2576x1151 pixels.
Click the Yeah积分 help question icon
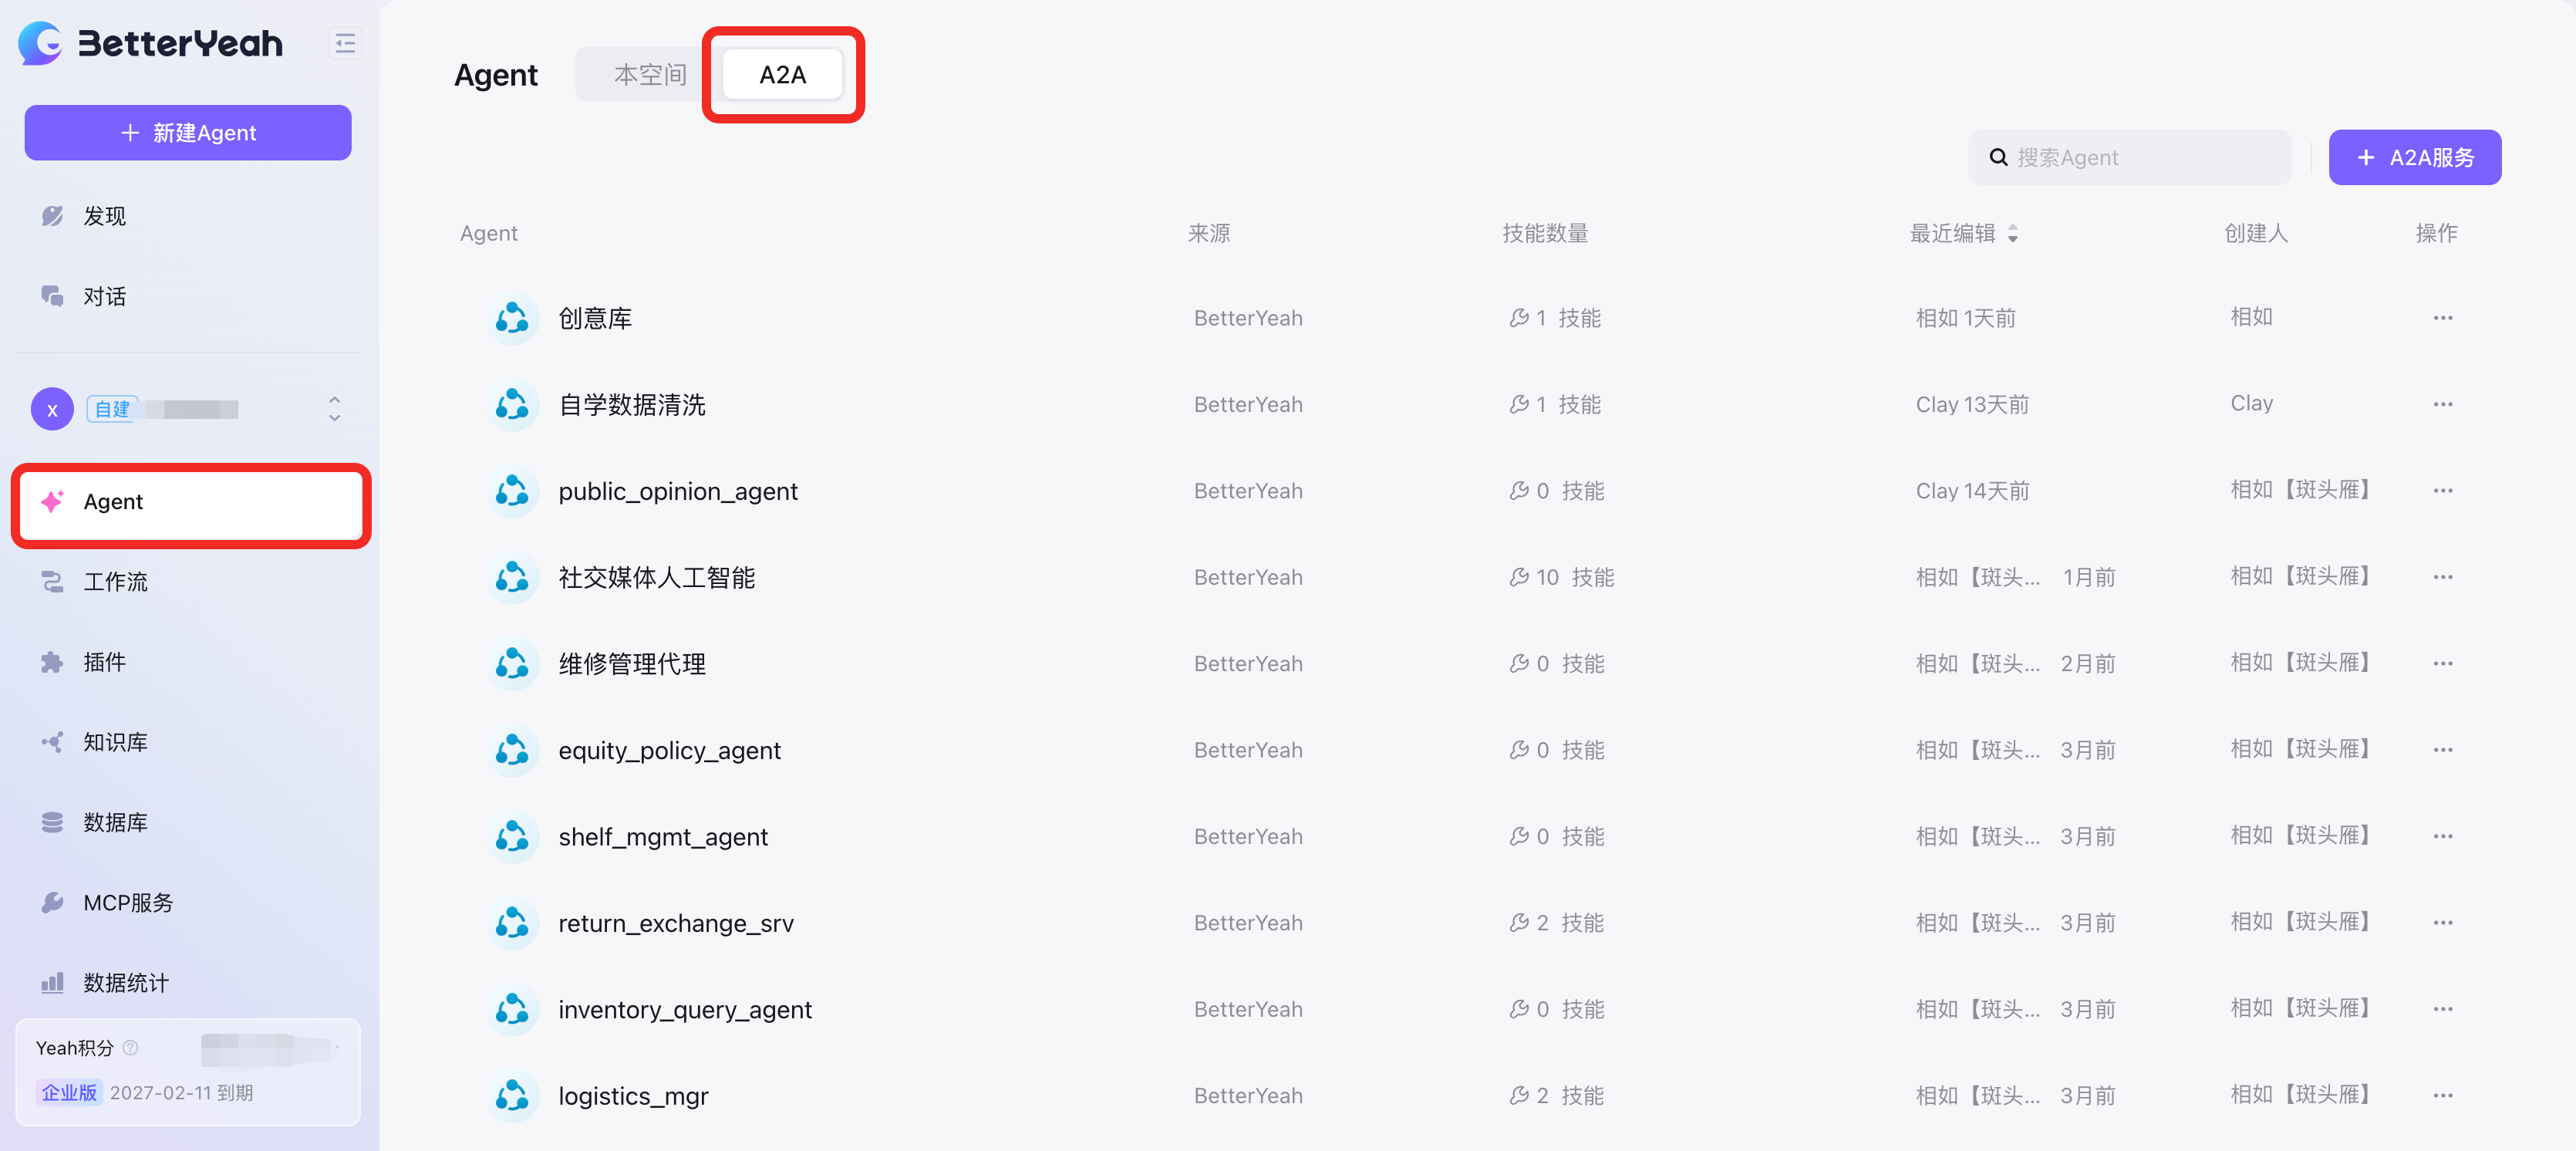click(x=130, y=1048)
